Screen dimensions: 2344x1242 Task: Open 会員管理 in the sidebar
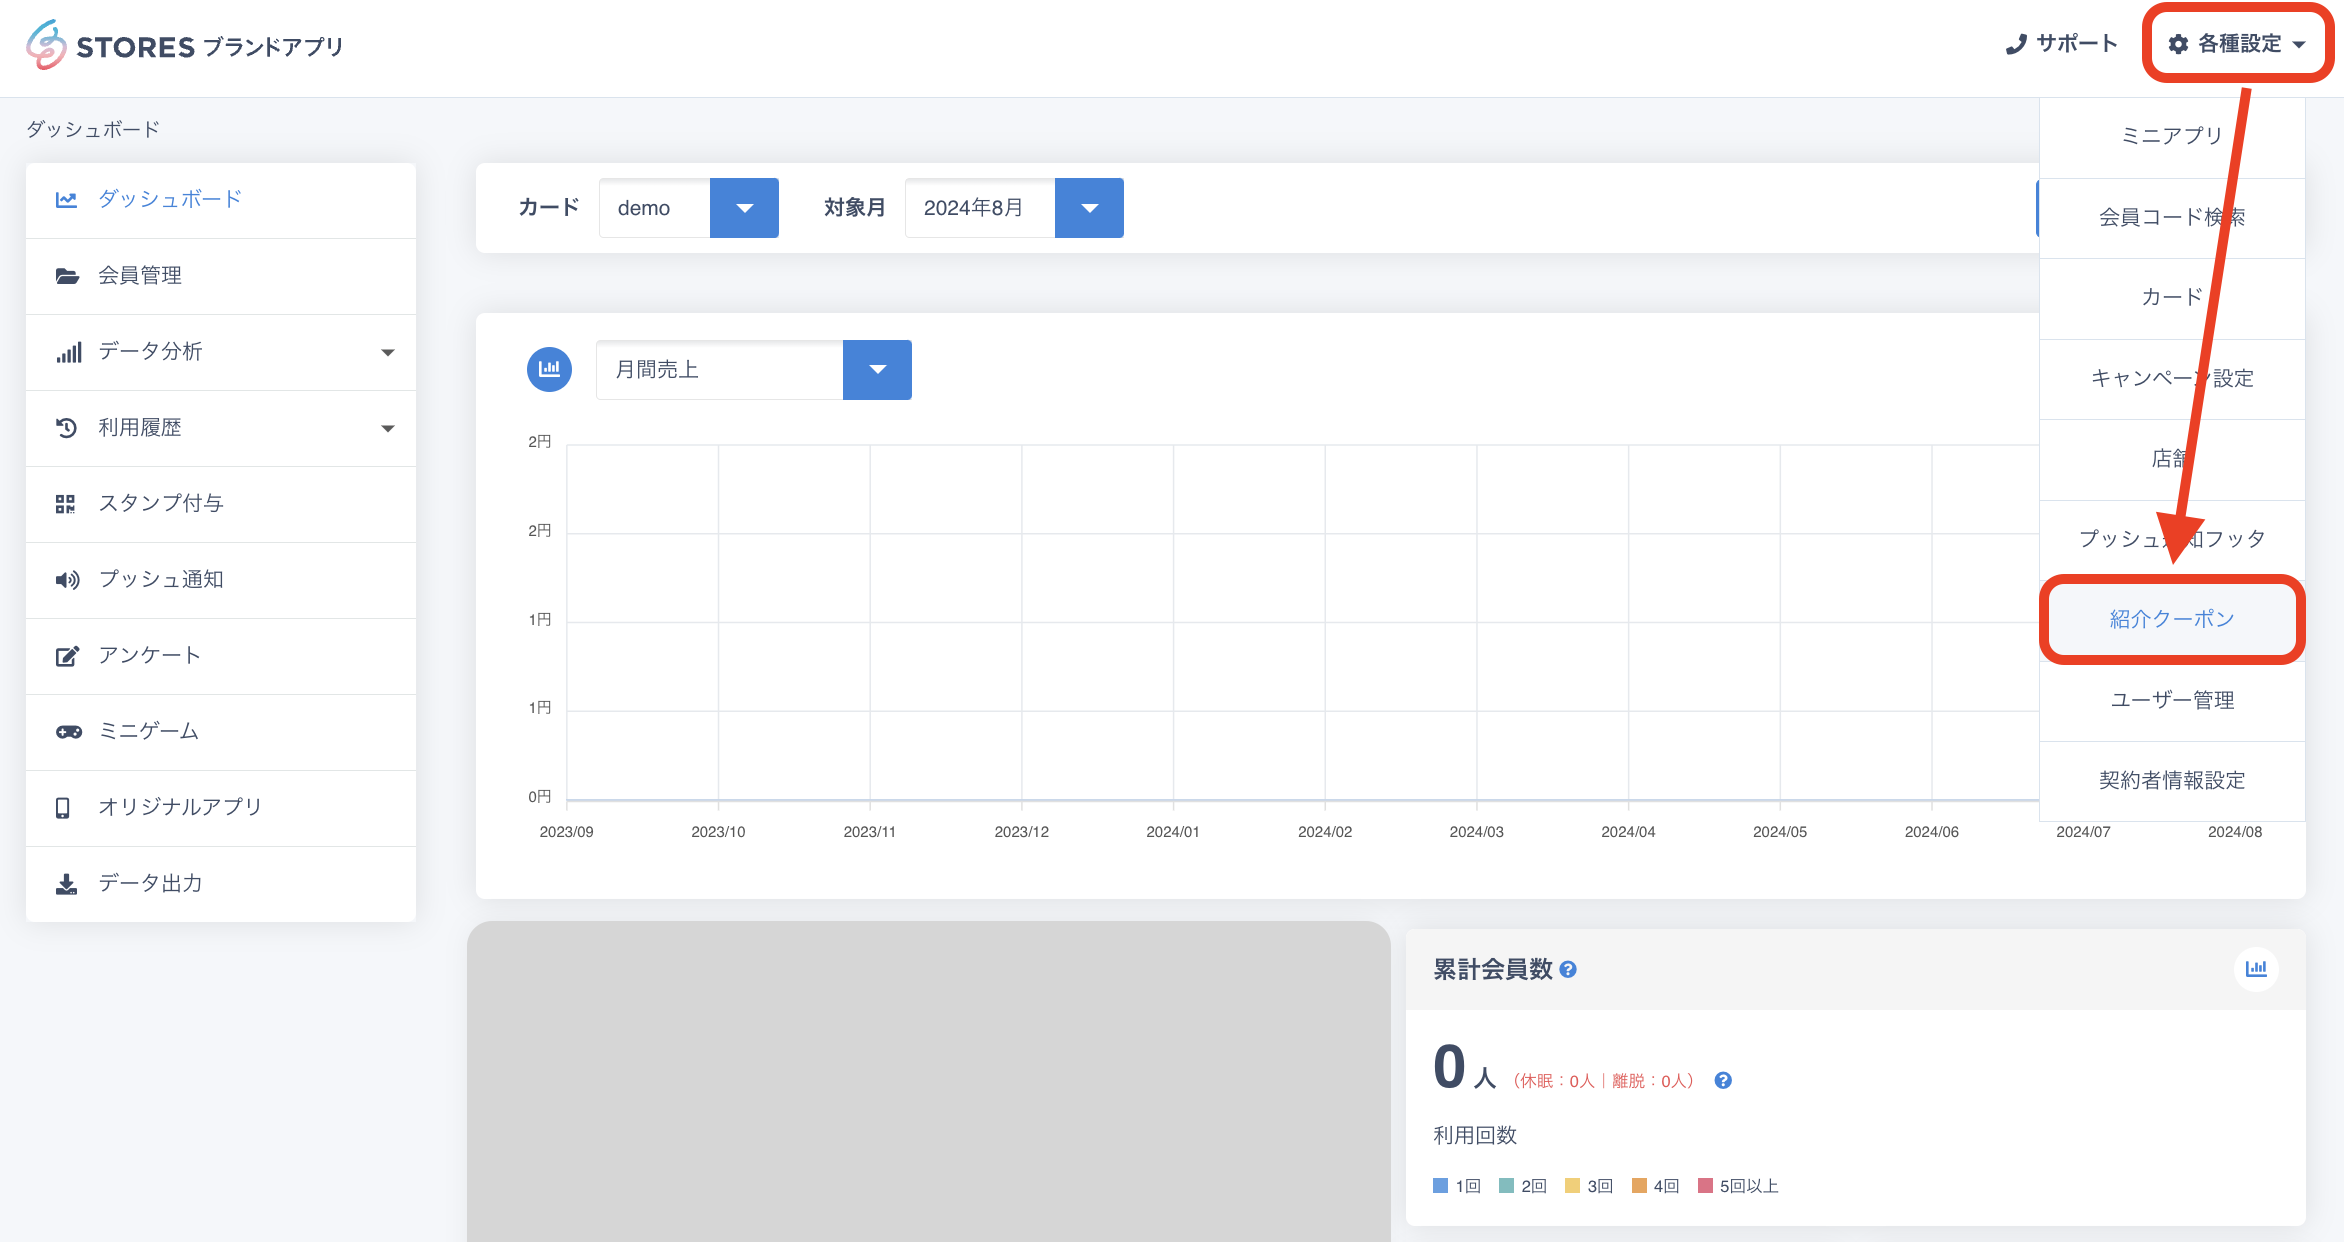pos(140,275)
